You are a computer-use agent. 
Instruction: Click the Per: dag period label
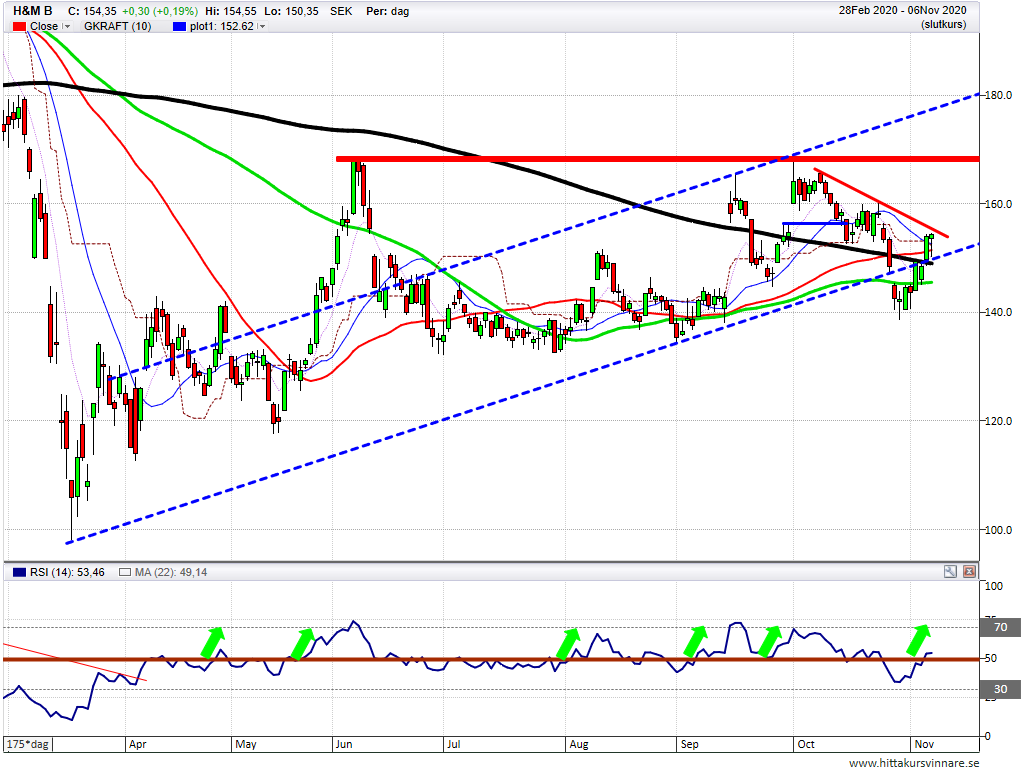[x=387, y=11]
